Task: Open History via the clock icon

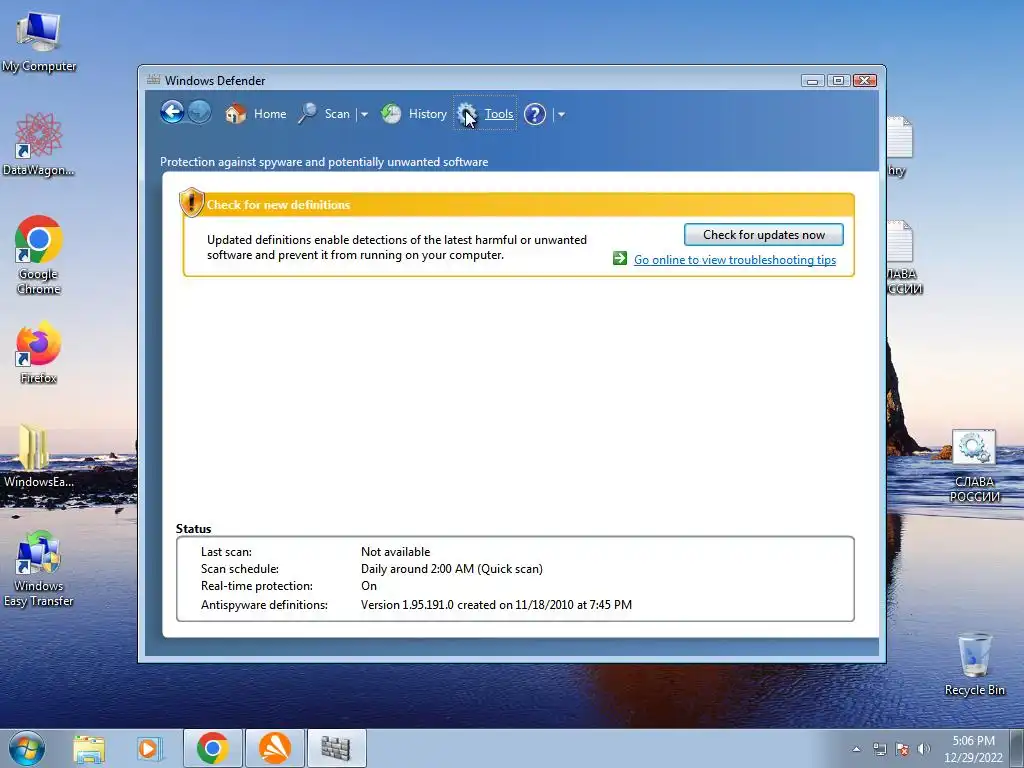Action: [x=391, y=114]
